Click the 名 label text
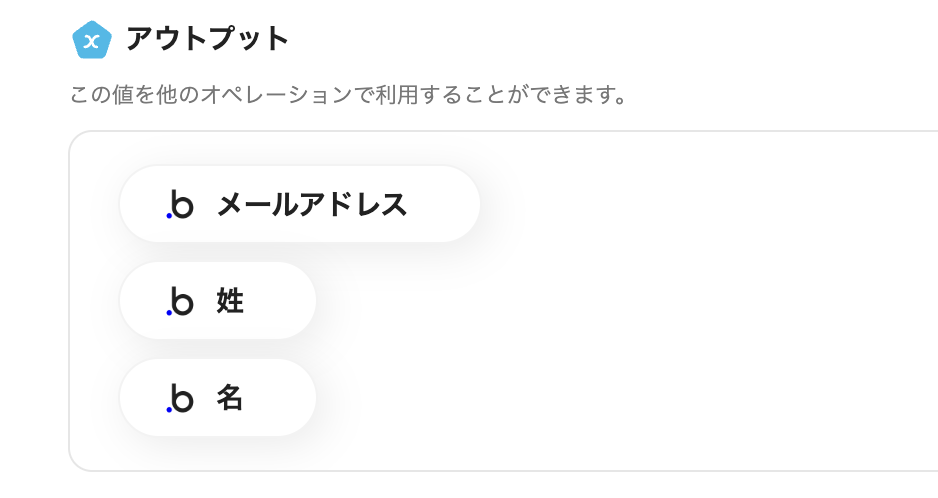The width and height of the screenshot is (938, 498). [230, 398]
